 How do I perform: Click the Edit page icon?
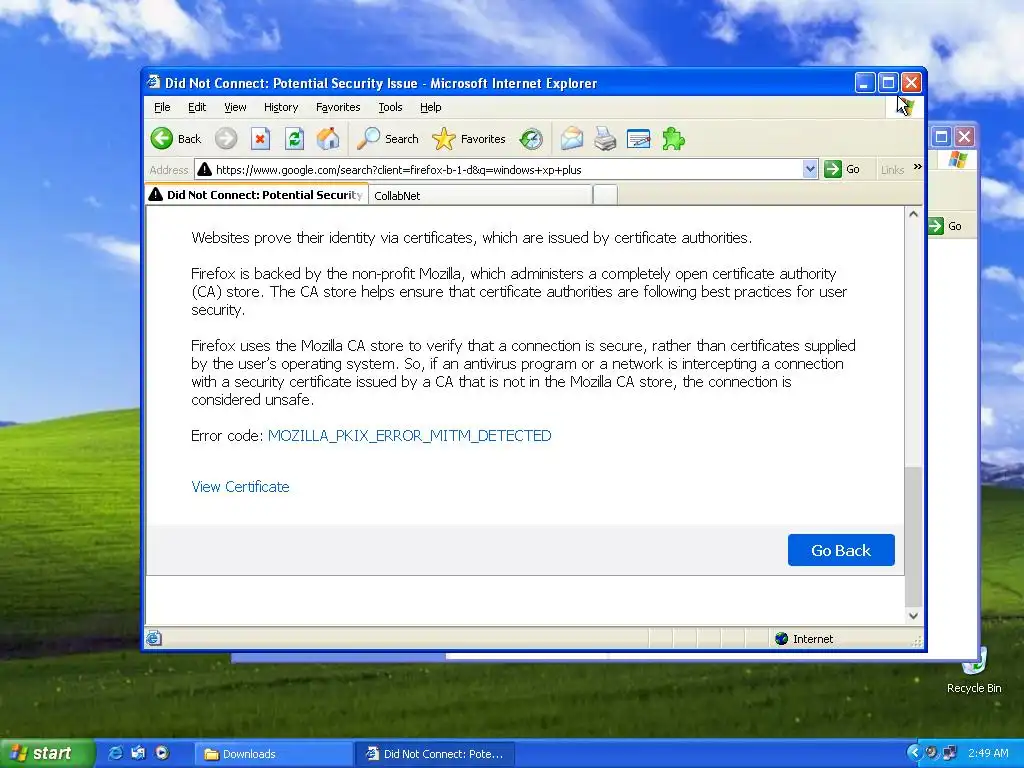pyautogui.click(x=638, y=138)
